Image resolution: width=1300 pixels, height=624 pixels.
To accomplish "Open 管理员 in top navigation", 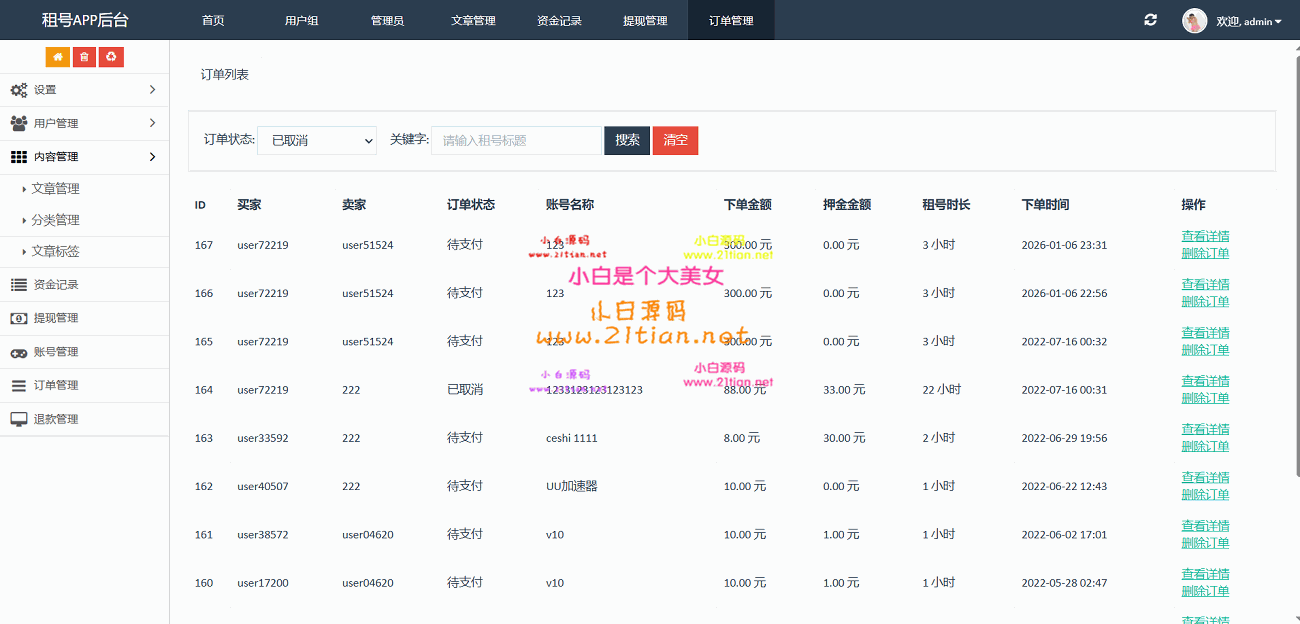I will coord(387,20).
